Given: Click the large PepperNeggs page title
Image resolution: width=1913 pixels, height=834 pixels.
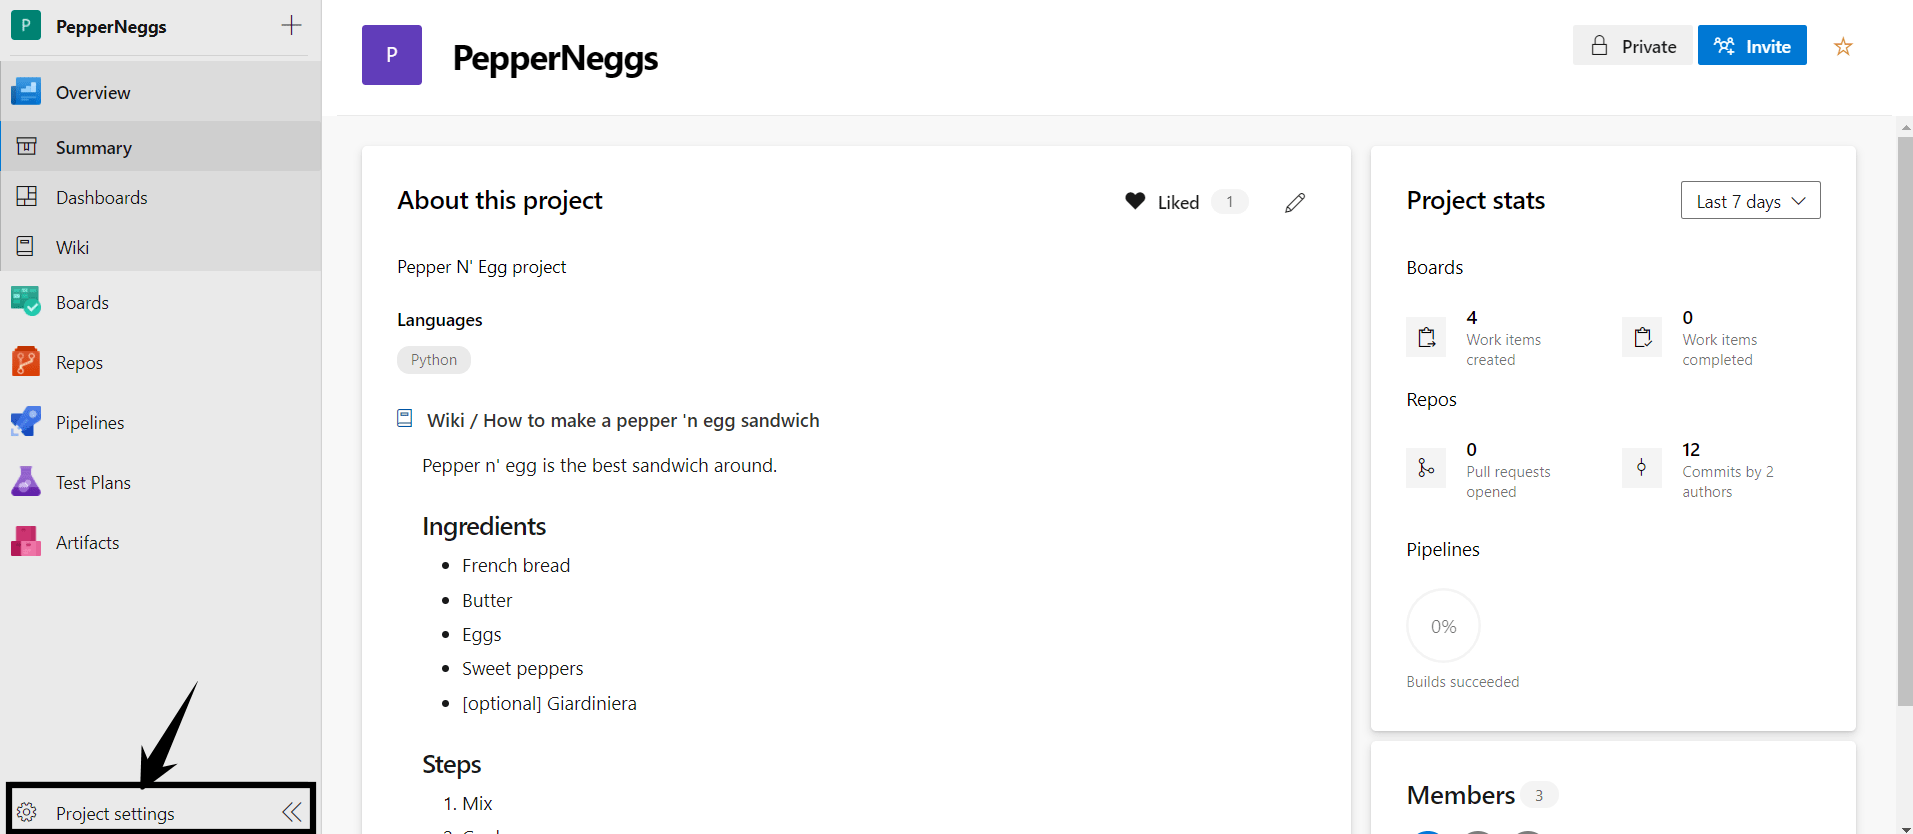Looking at the screenshot, I should pyautogui.click(x=555, y=58).
